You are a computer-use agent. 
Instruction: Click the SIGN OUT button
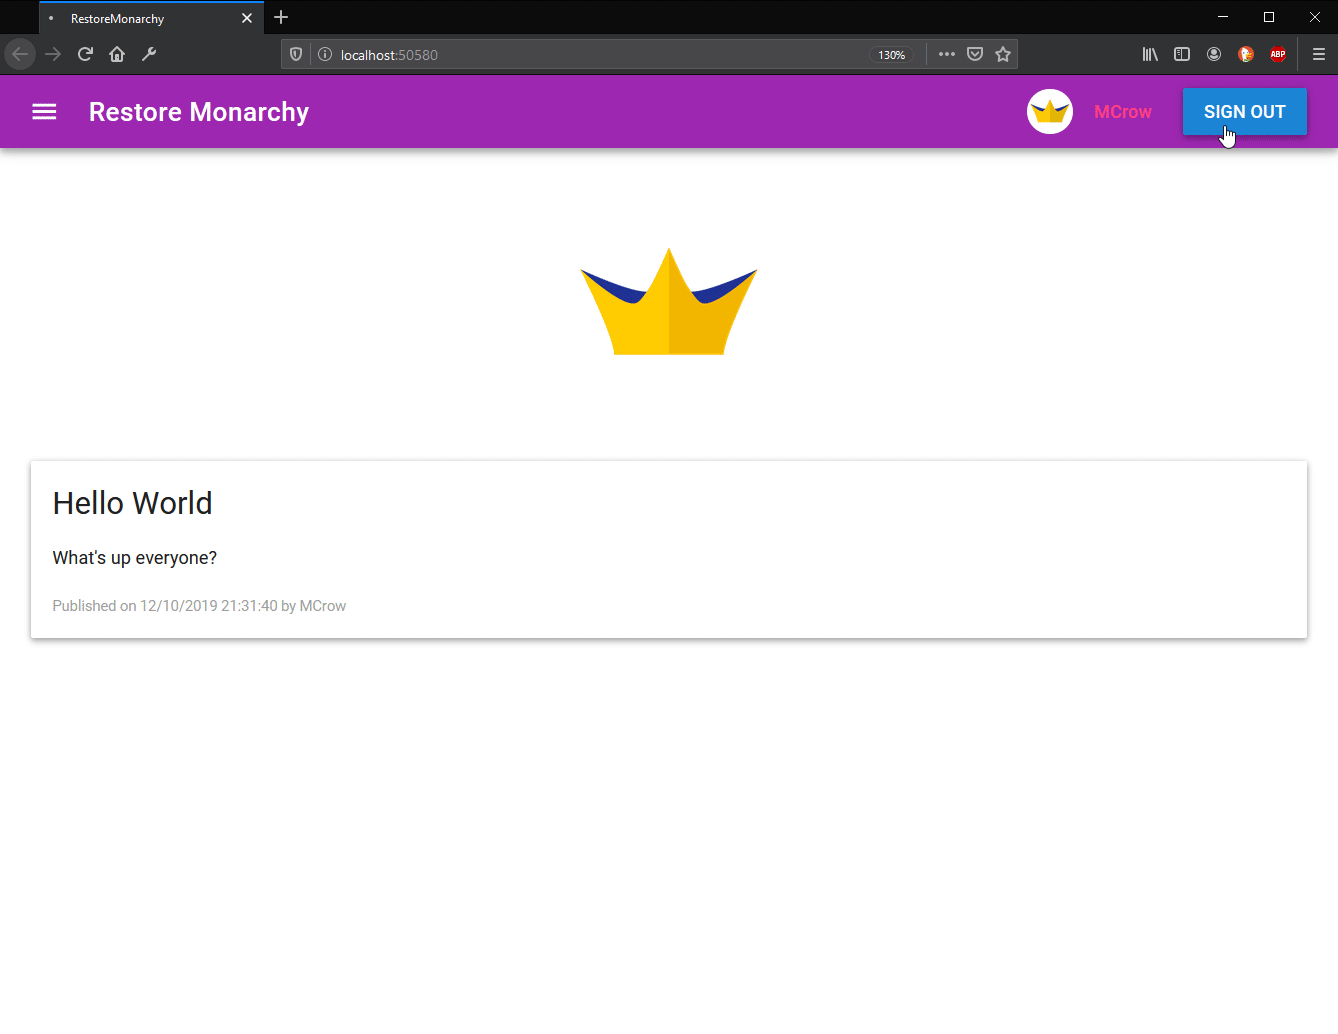[x=1245, y=112]
